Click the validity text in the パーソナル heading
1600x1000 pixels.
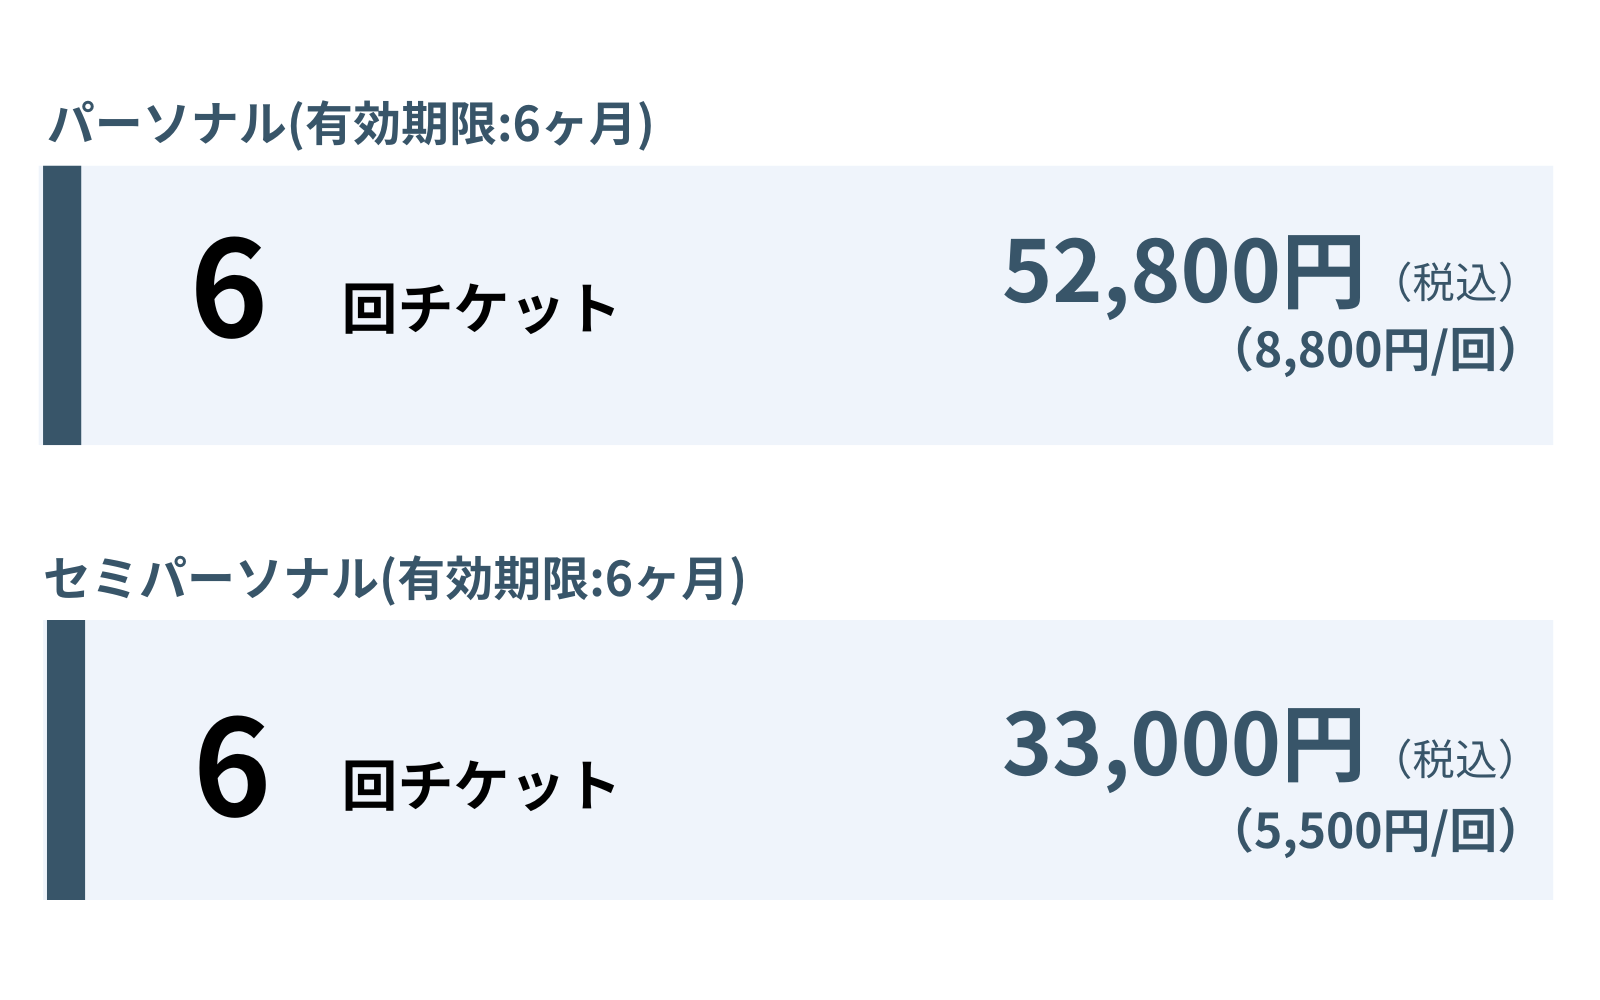470,126
